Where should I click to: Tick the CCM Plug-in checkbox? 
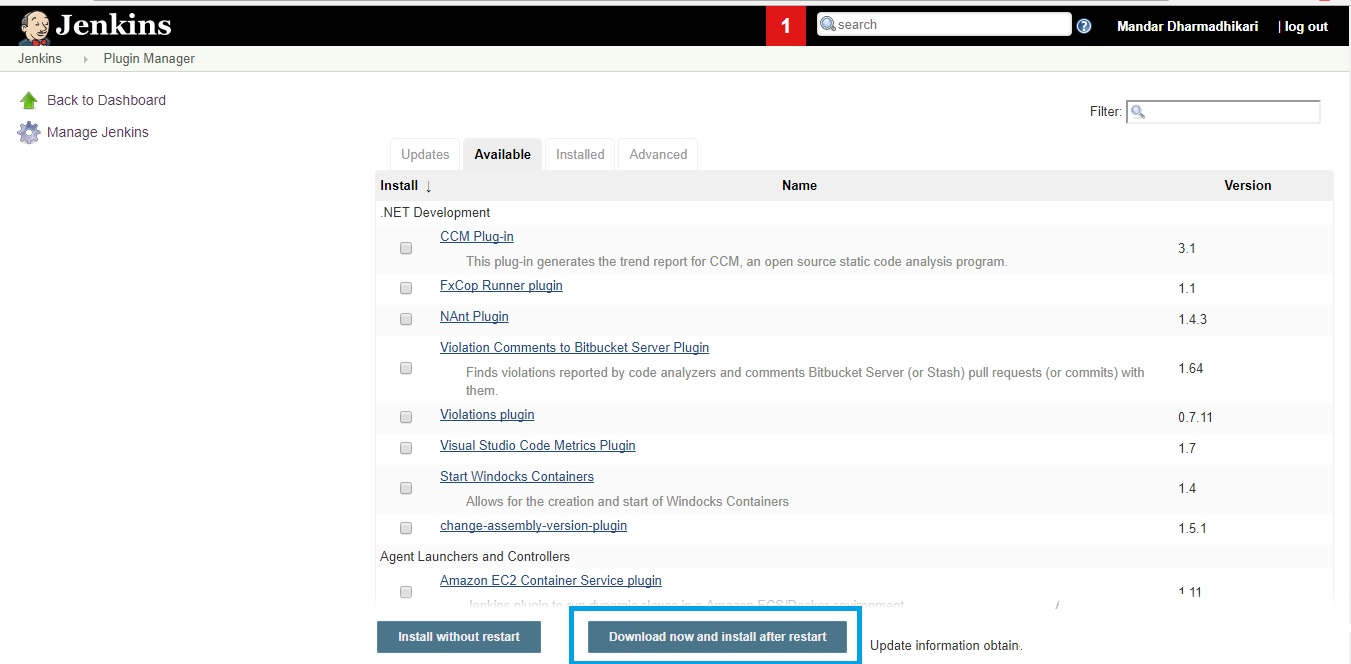click(406, 248)
